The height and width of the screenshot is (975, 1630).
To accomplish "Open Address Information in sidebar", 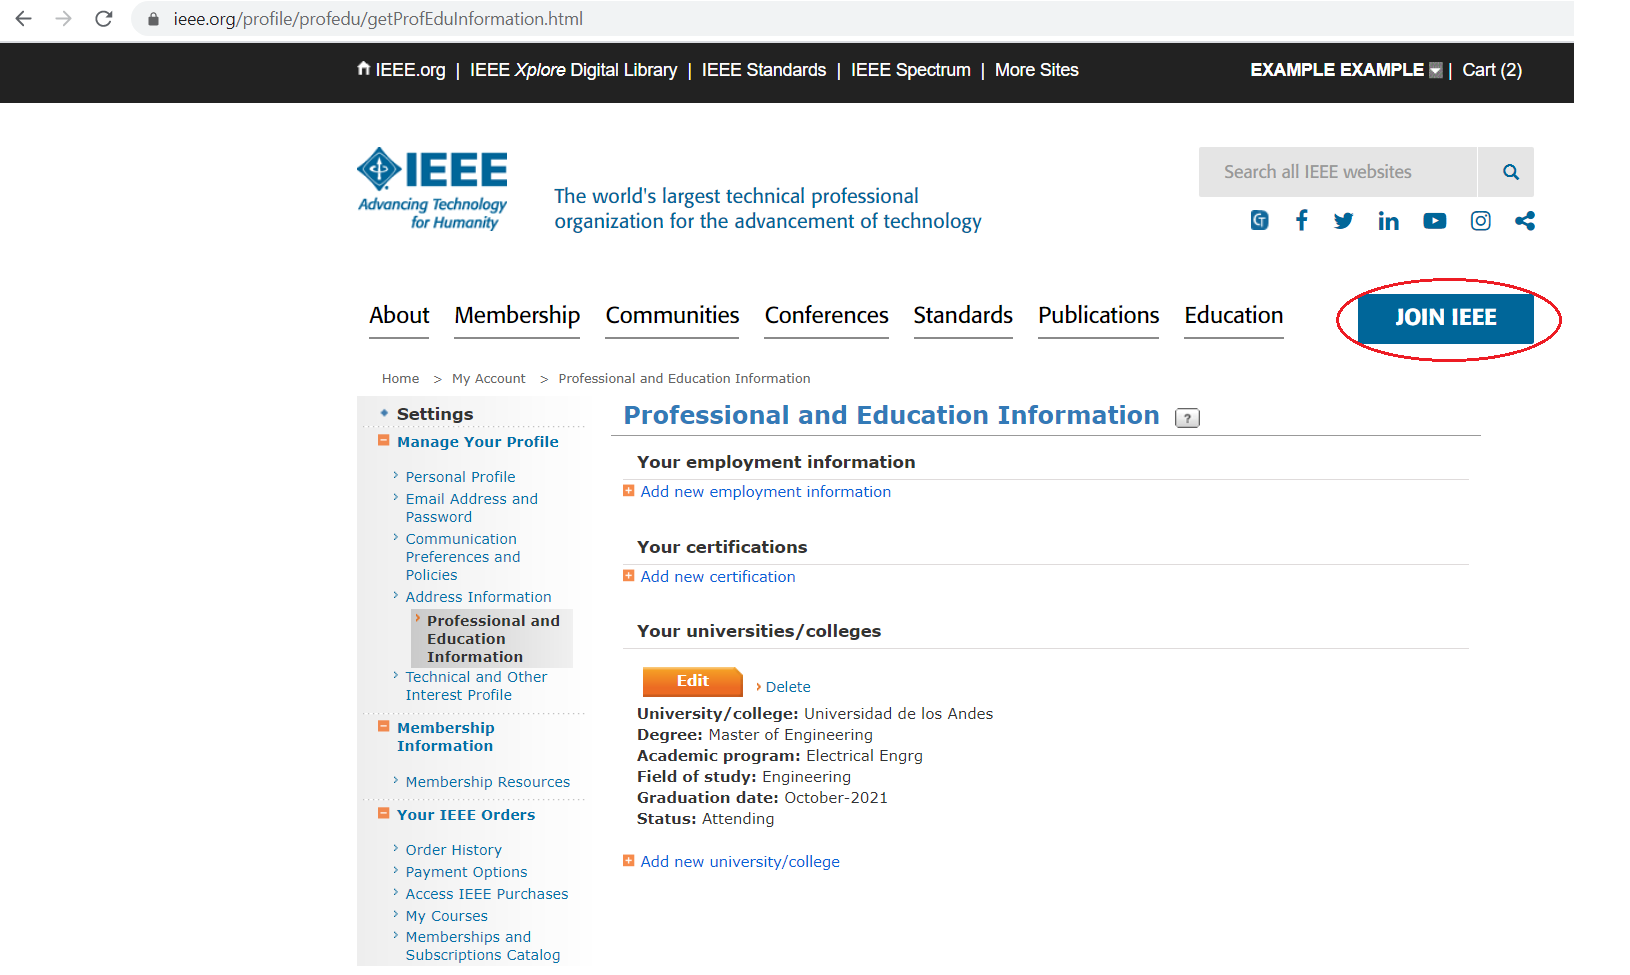I will pyautogui.click(x=478, y=597).
